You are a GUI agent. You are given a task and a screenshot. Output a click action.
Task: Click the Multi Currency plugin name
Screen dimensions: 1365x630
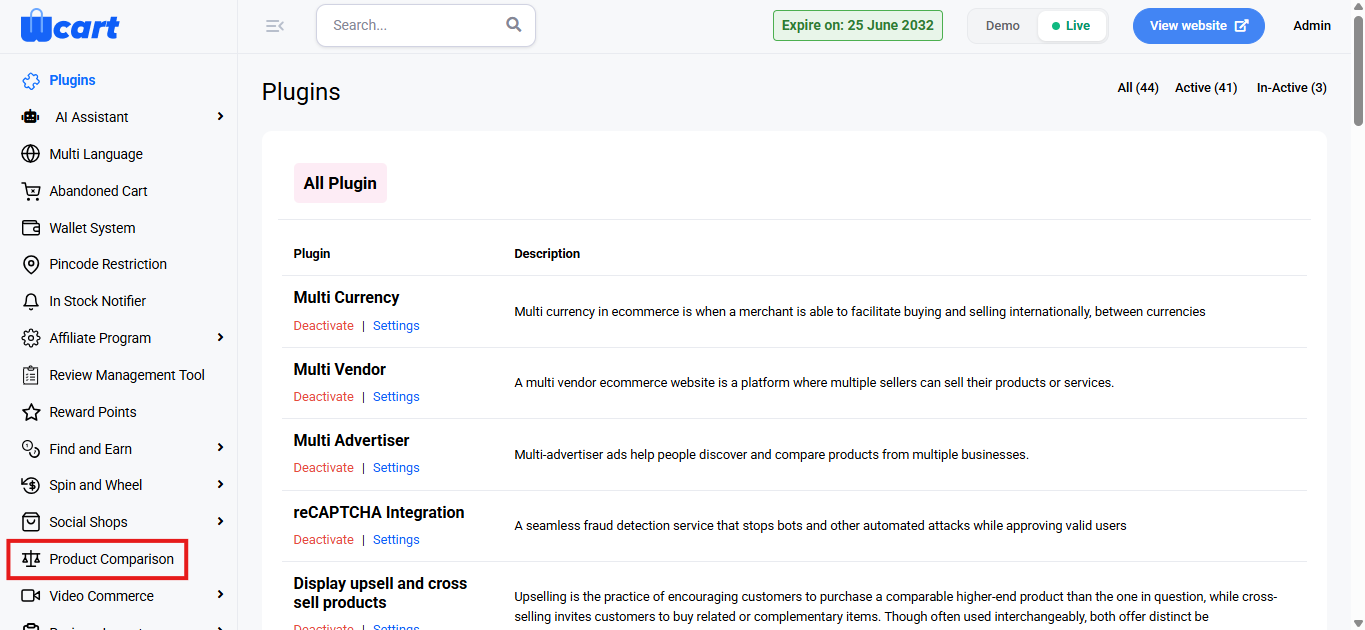(x=346, y=298)
